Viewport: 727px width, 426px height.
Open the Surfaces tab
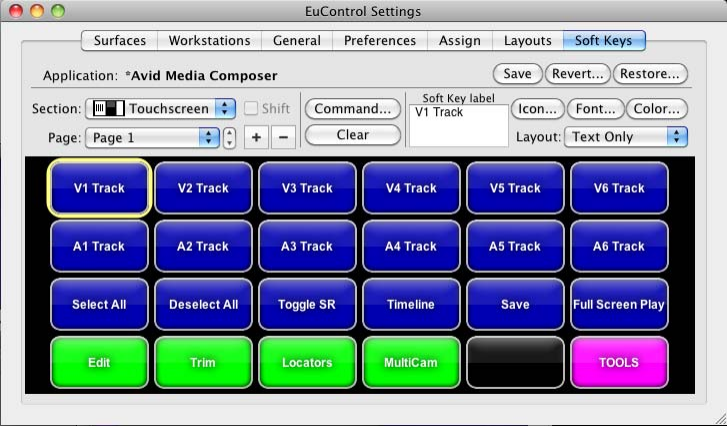point(120,40)
